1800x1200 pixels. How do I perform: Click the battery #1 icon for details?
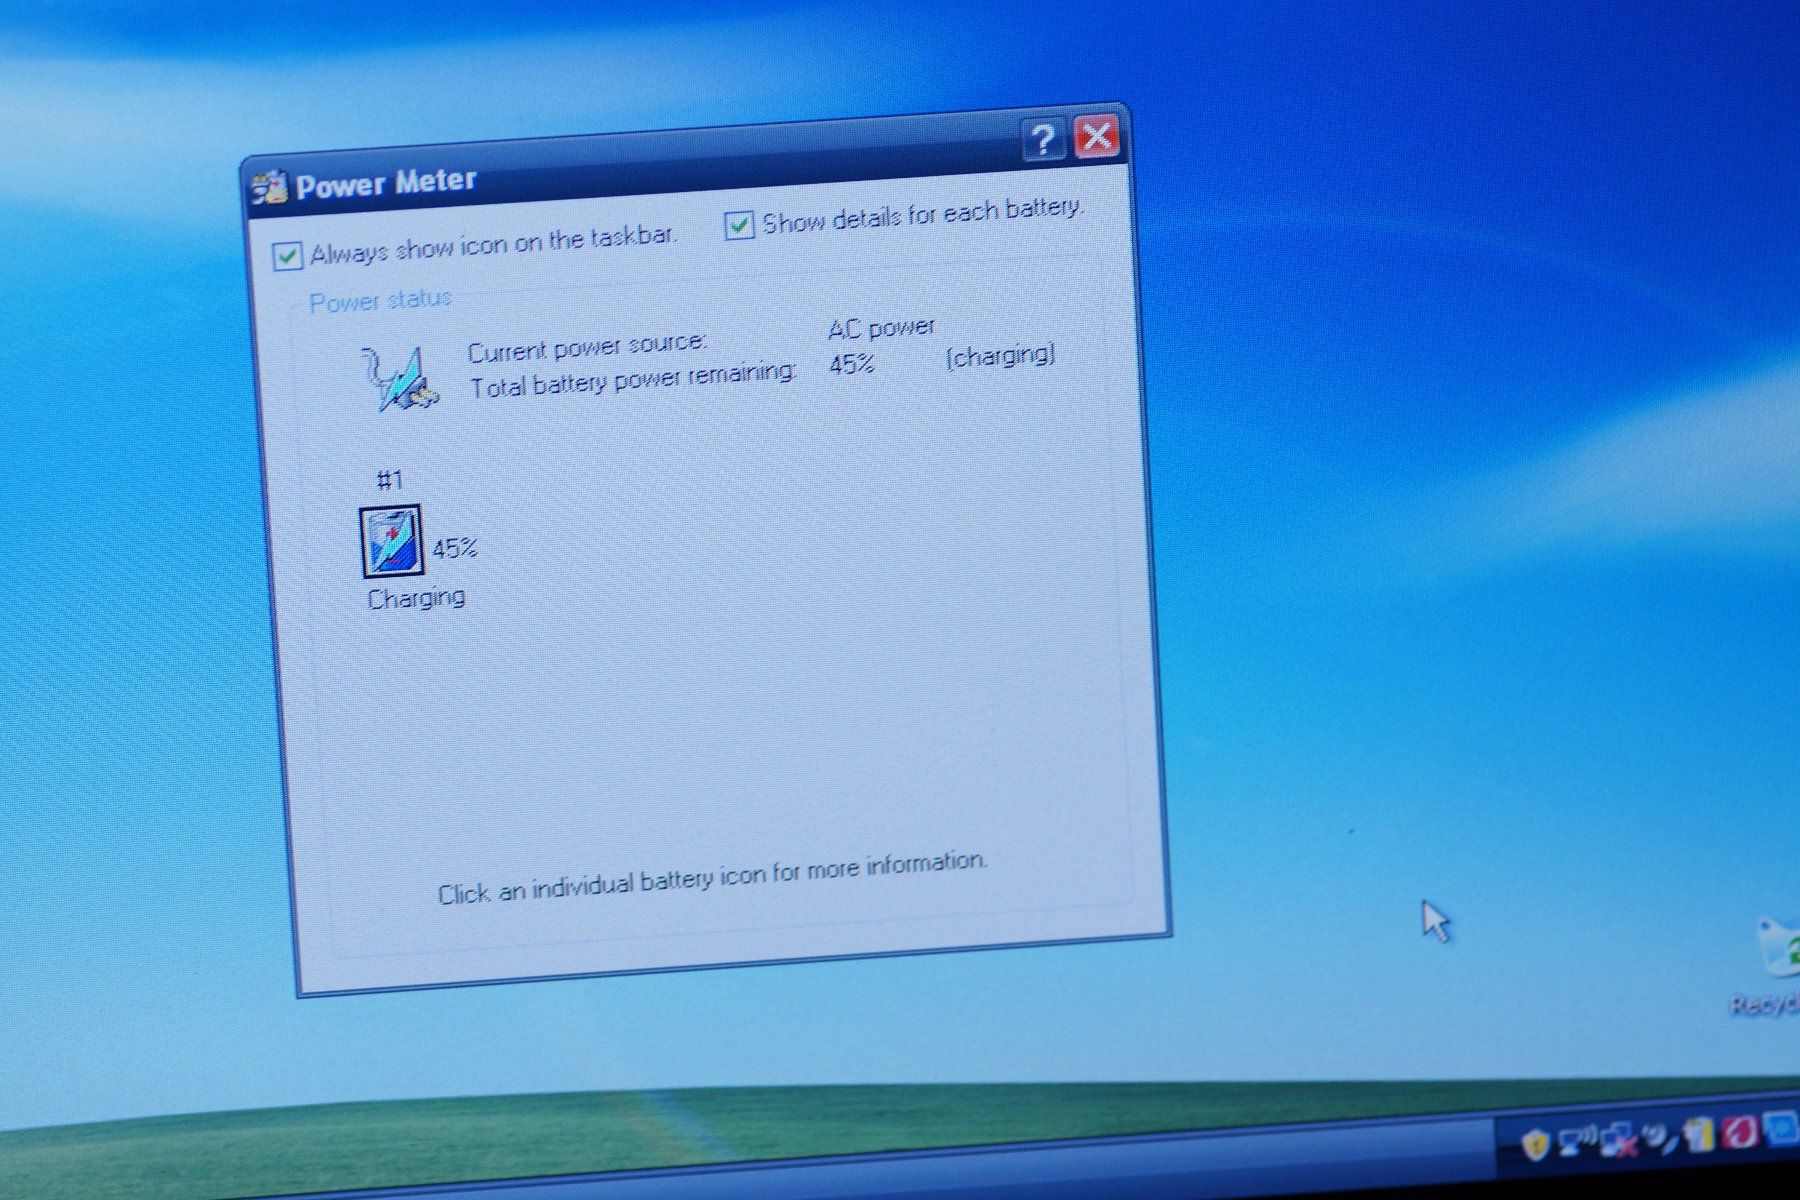coord(391,542)
